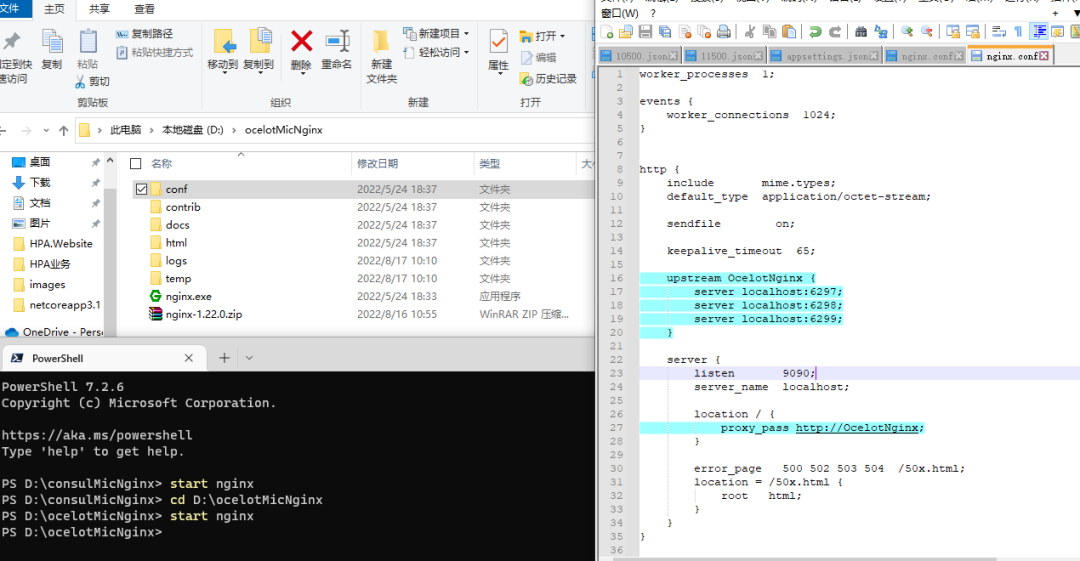Switch to the 共享 ribbon tab

pos(99,9)
